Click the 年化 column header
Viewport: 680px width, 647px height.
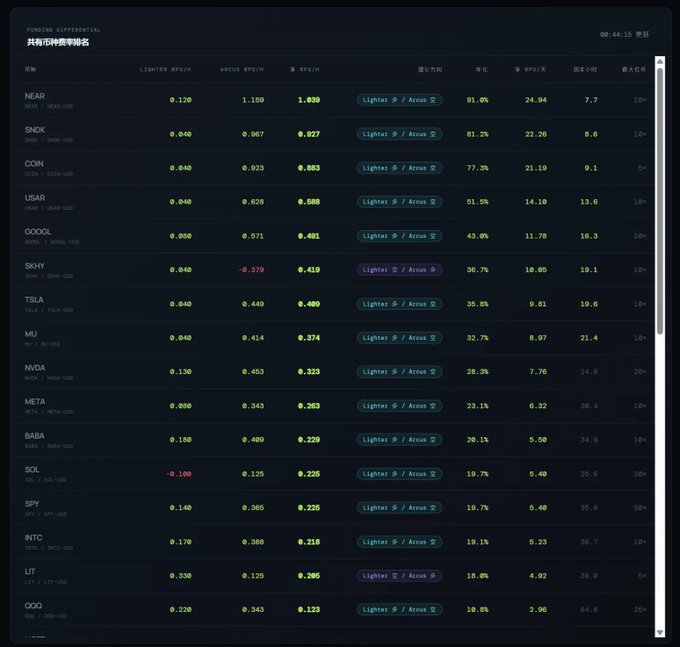(x=481, y=69)
